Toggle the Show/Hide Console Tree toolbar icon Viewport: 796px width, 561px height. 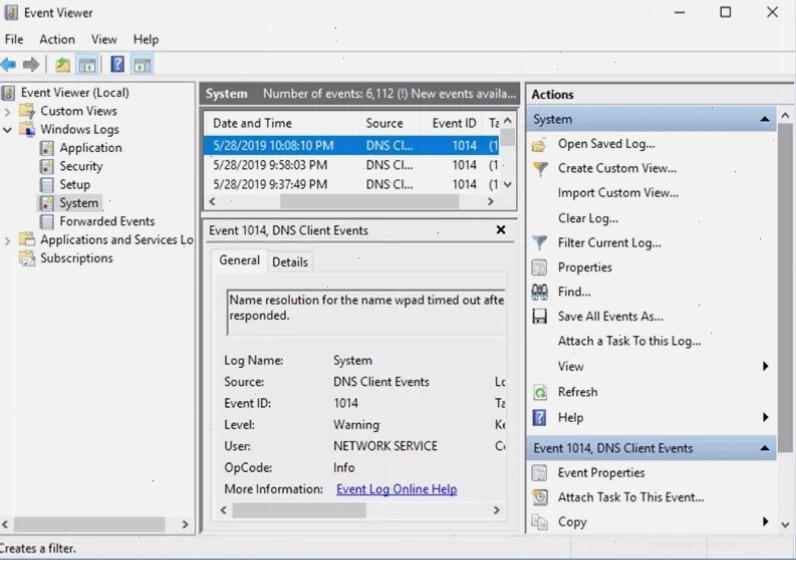pos(87,64)
